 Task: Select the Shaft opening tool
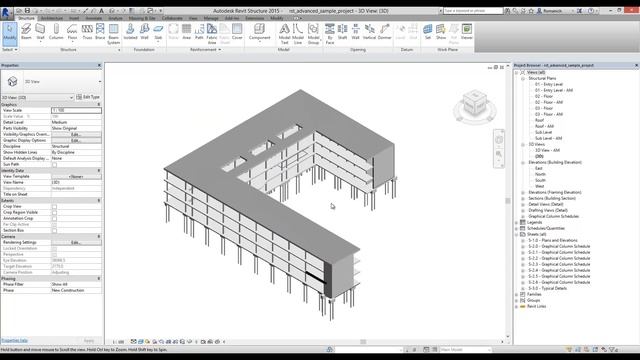[x=342, y=32]
